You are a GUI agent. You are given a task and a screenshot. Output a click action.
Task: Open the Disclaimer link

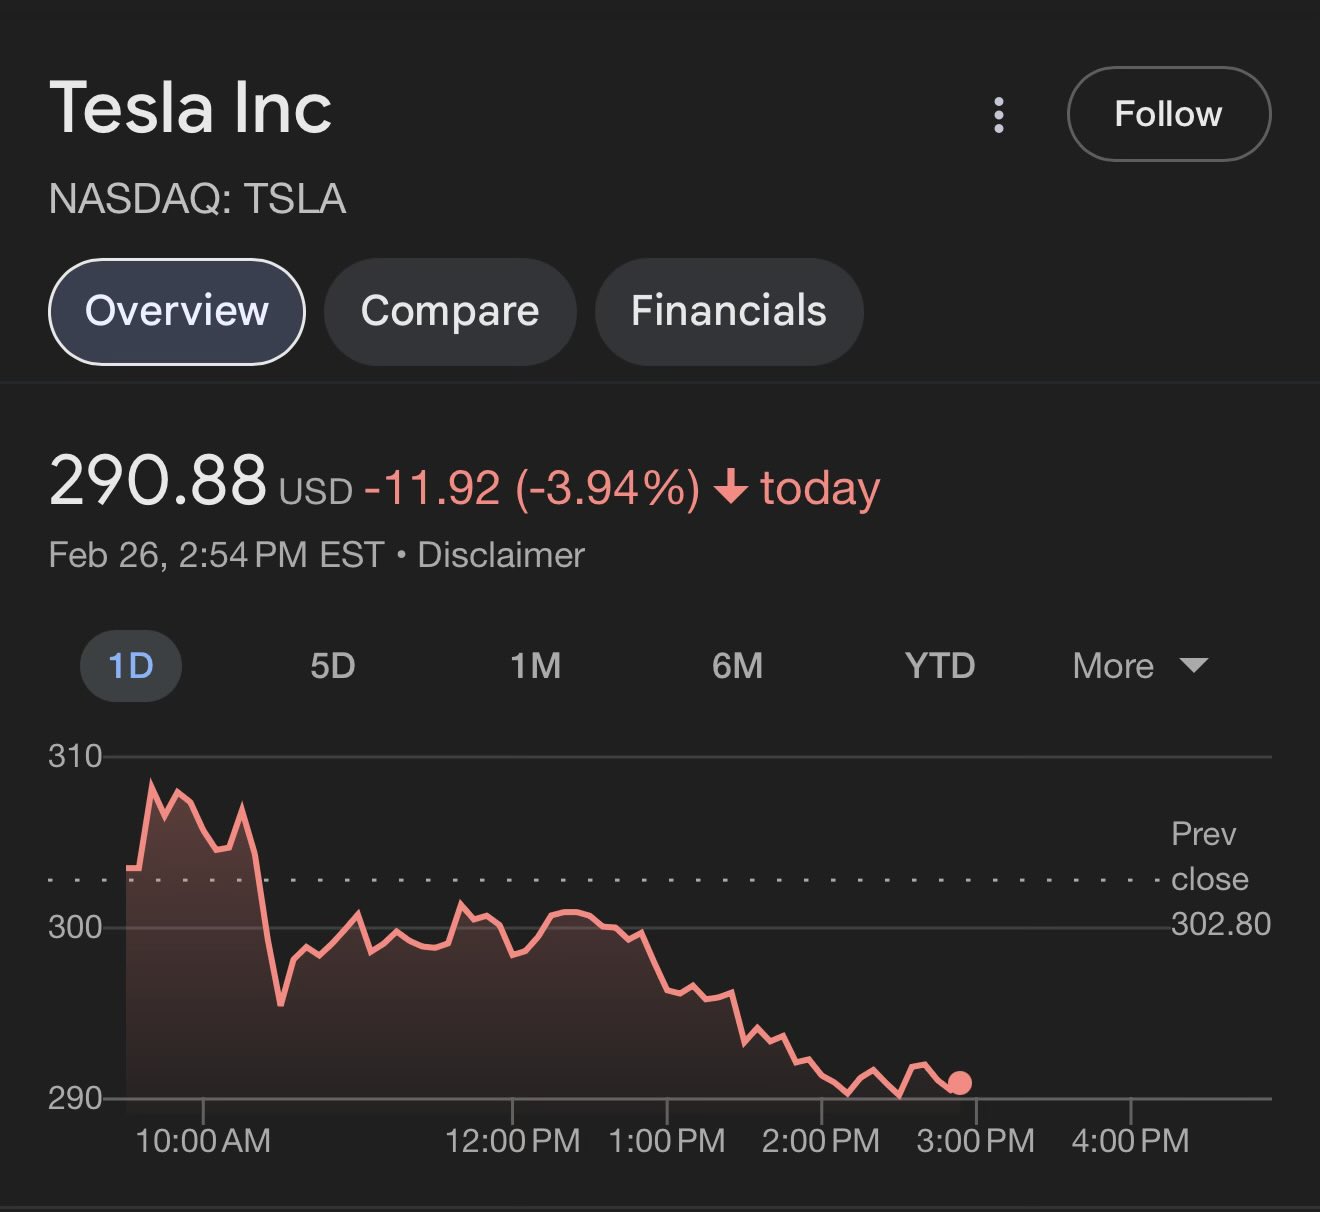pyautogui.click(x=500, y=555)
